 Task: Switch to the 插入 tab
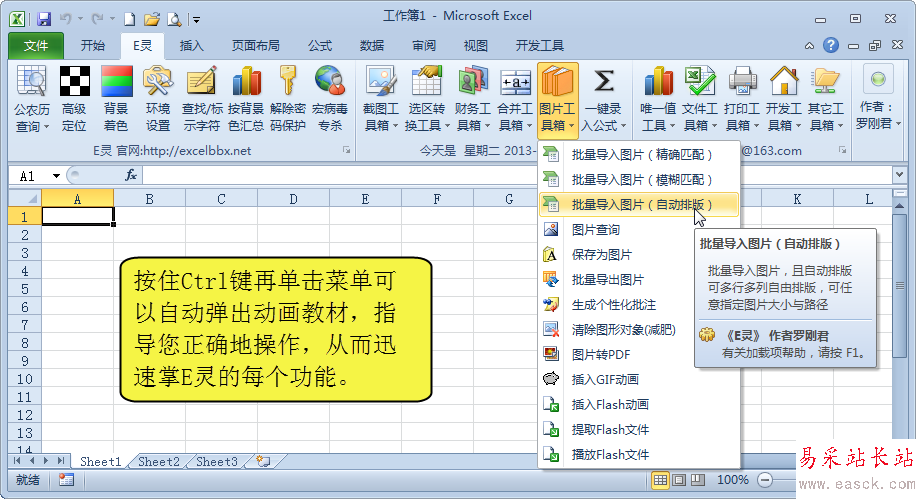click(x=191, y=46)
